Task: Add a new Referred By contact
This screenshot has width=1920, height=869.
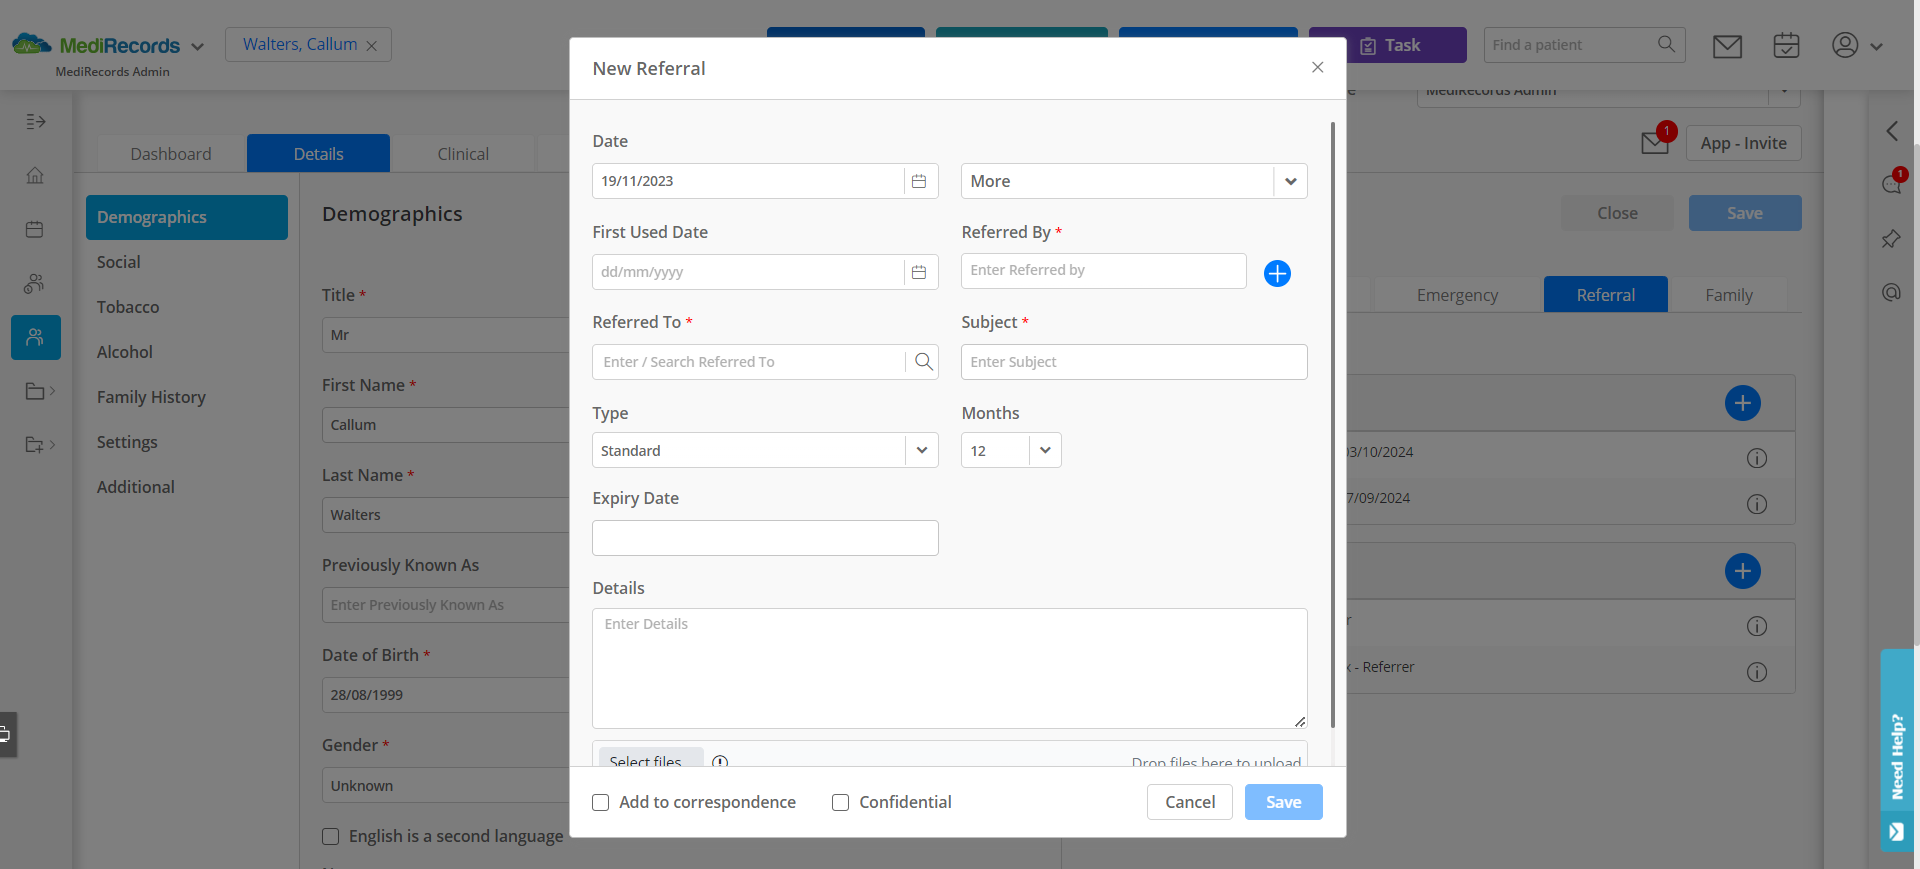Action: (x=1277, y=273)
